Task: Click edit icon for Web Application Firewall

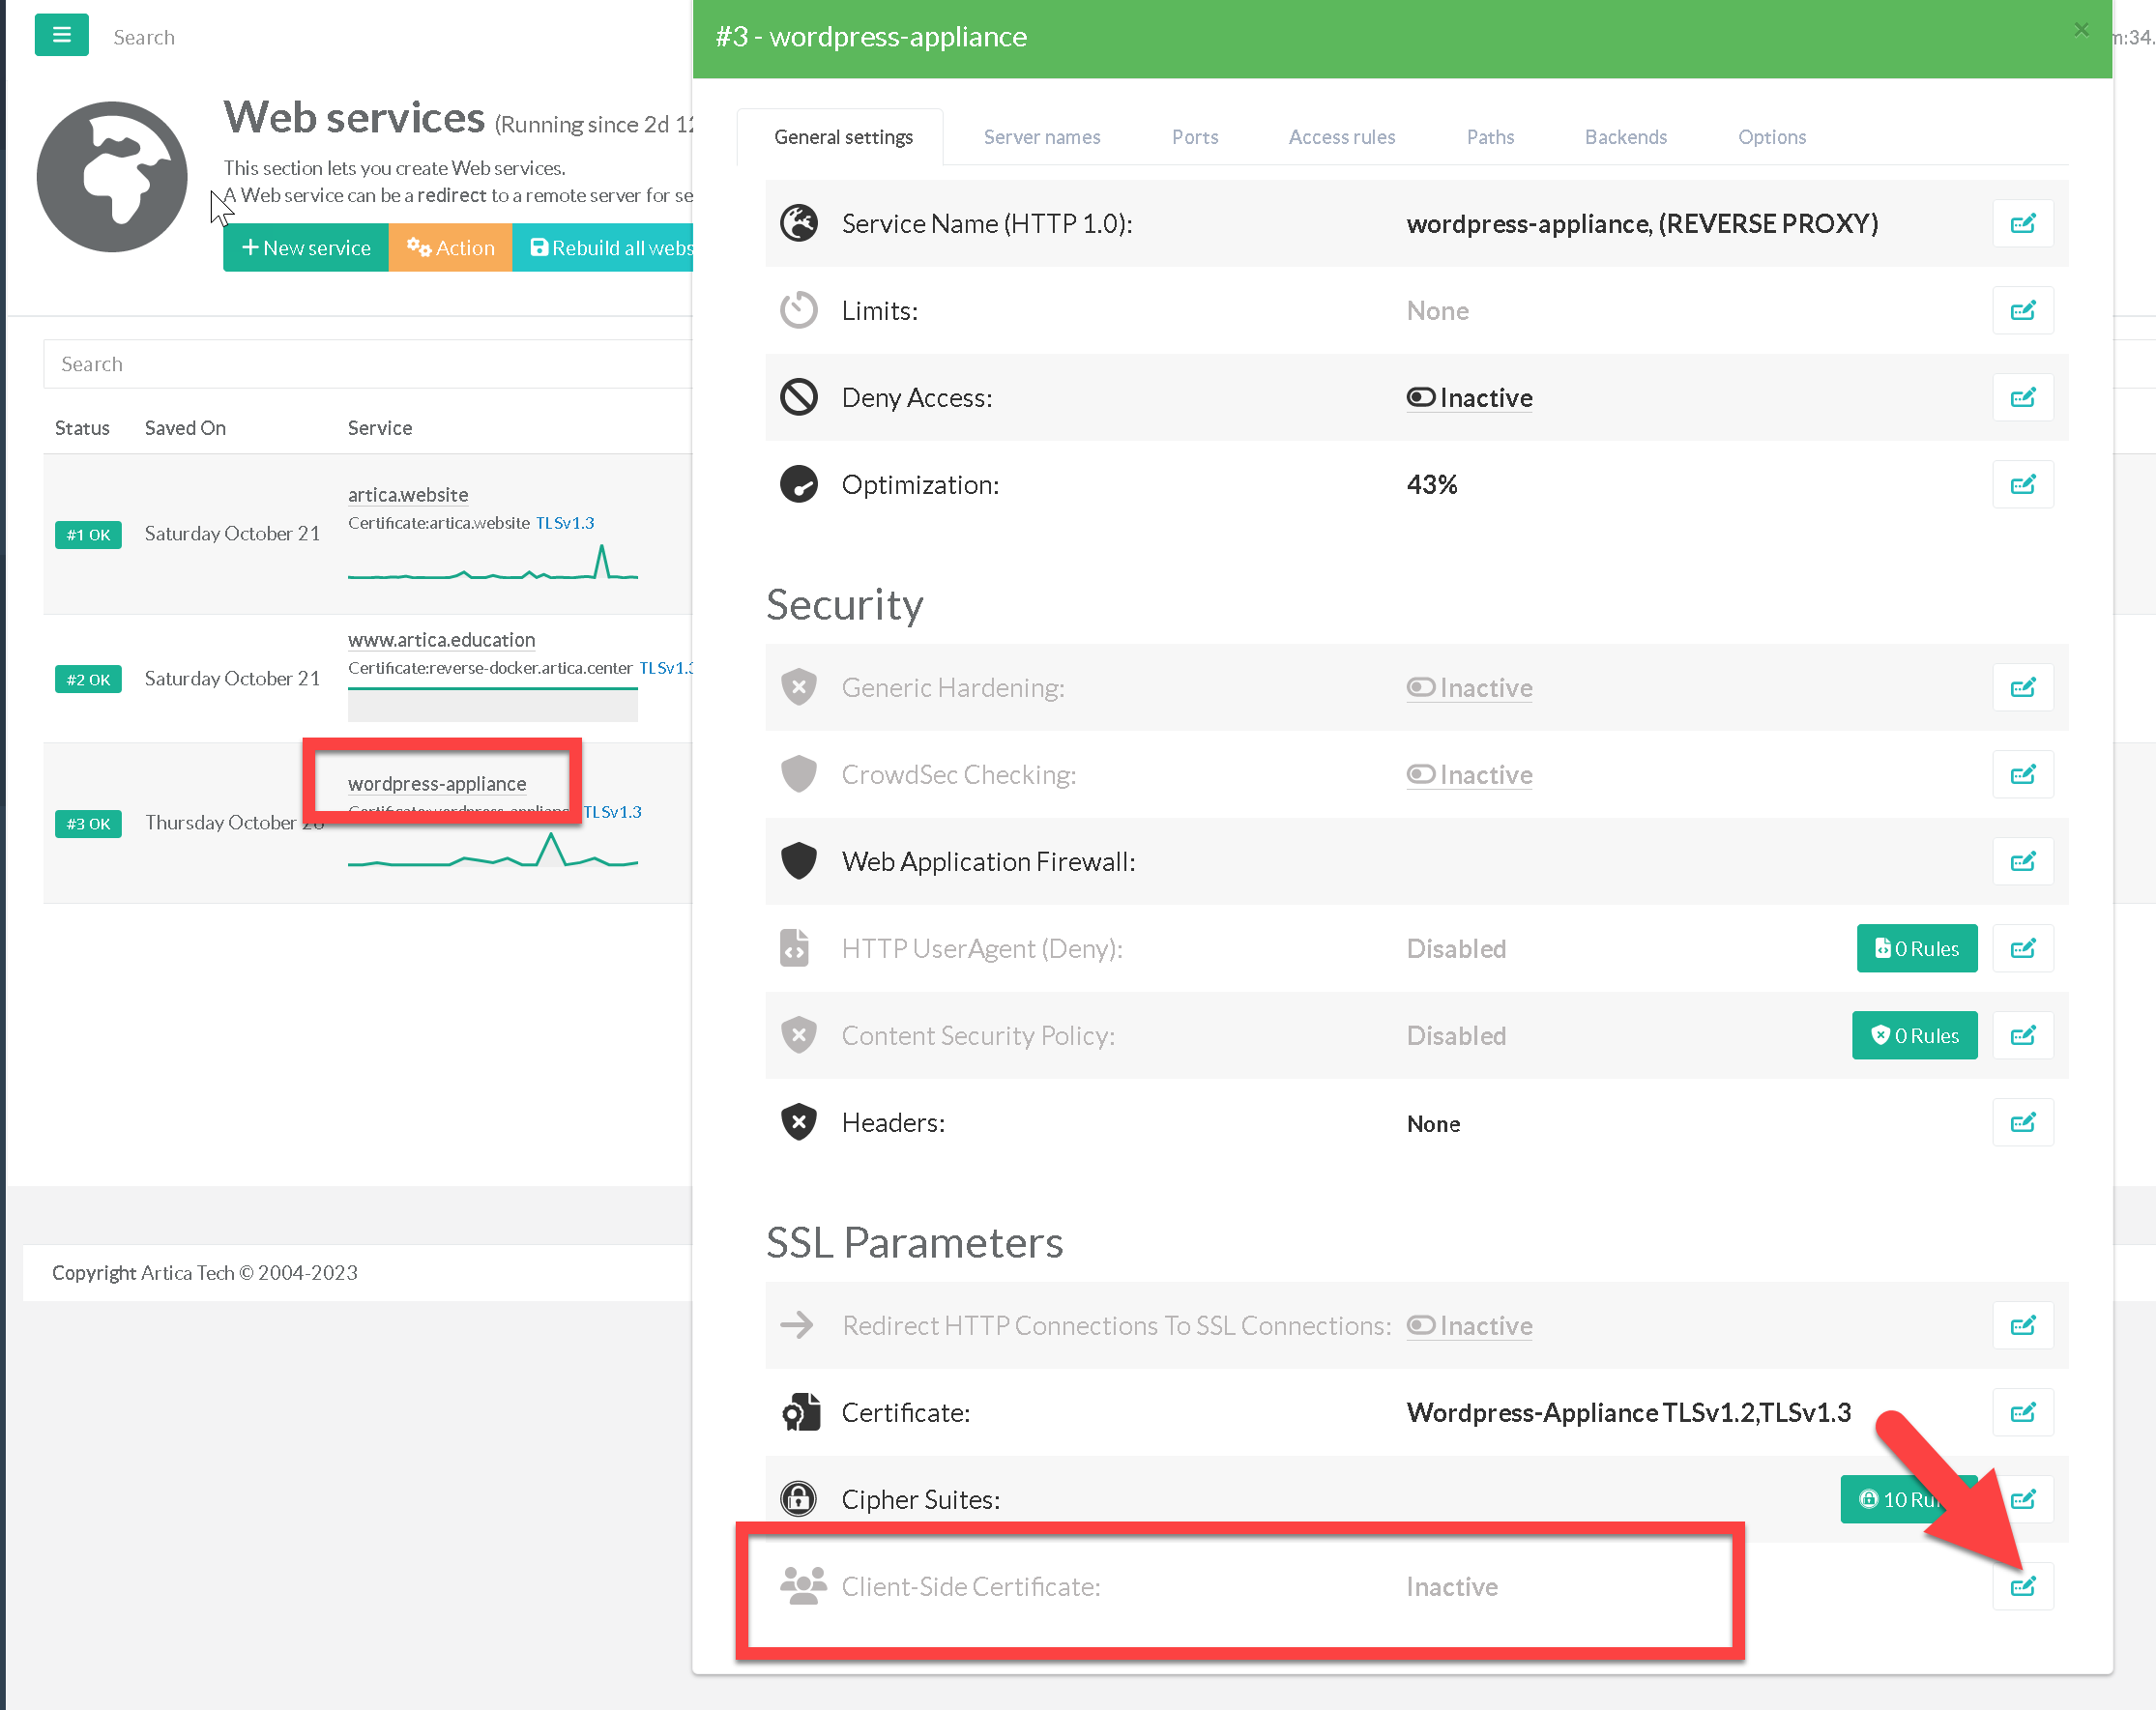Action: click(2022, 861)
